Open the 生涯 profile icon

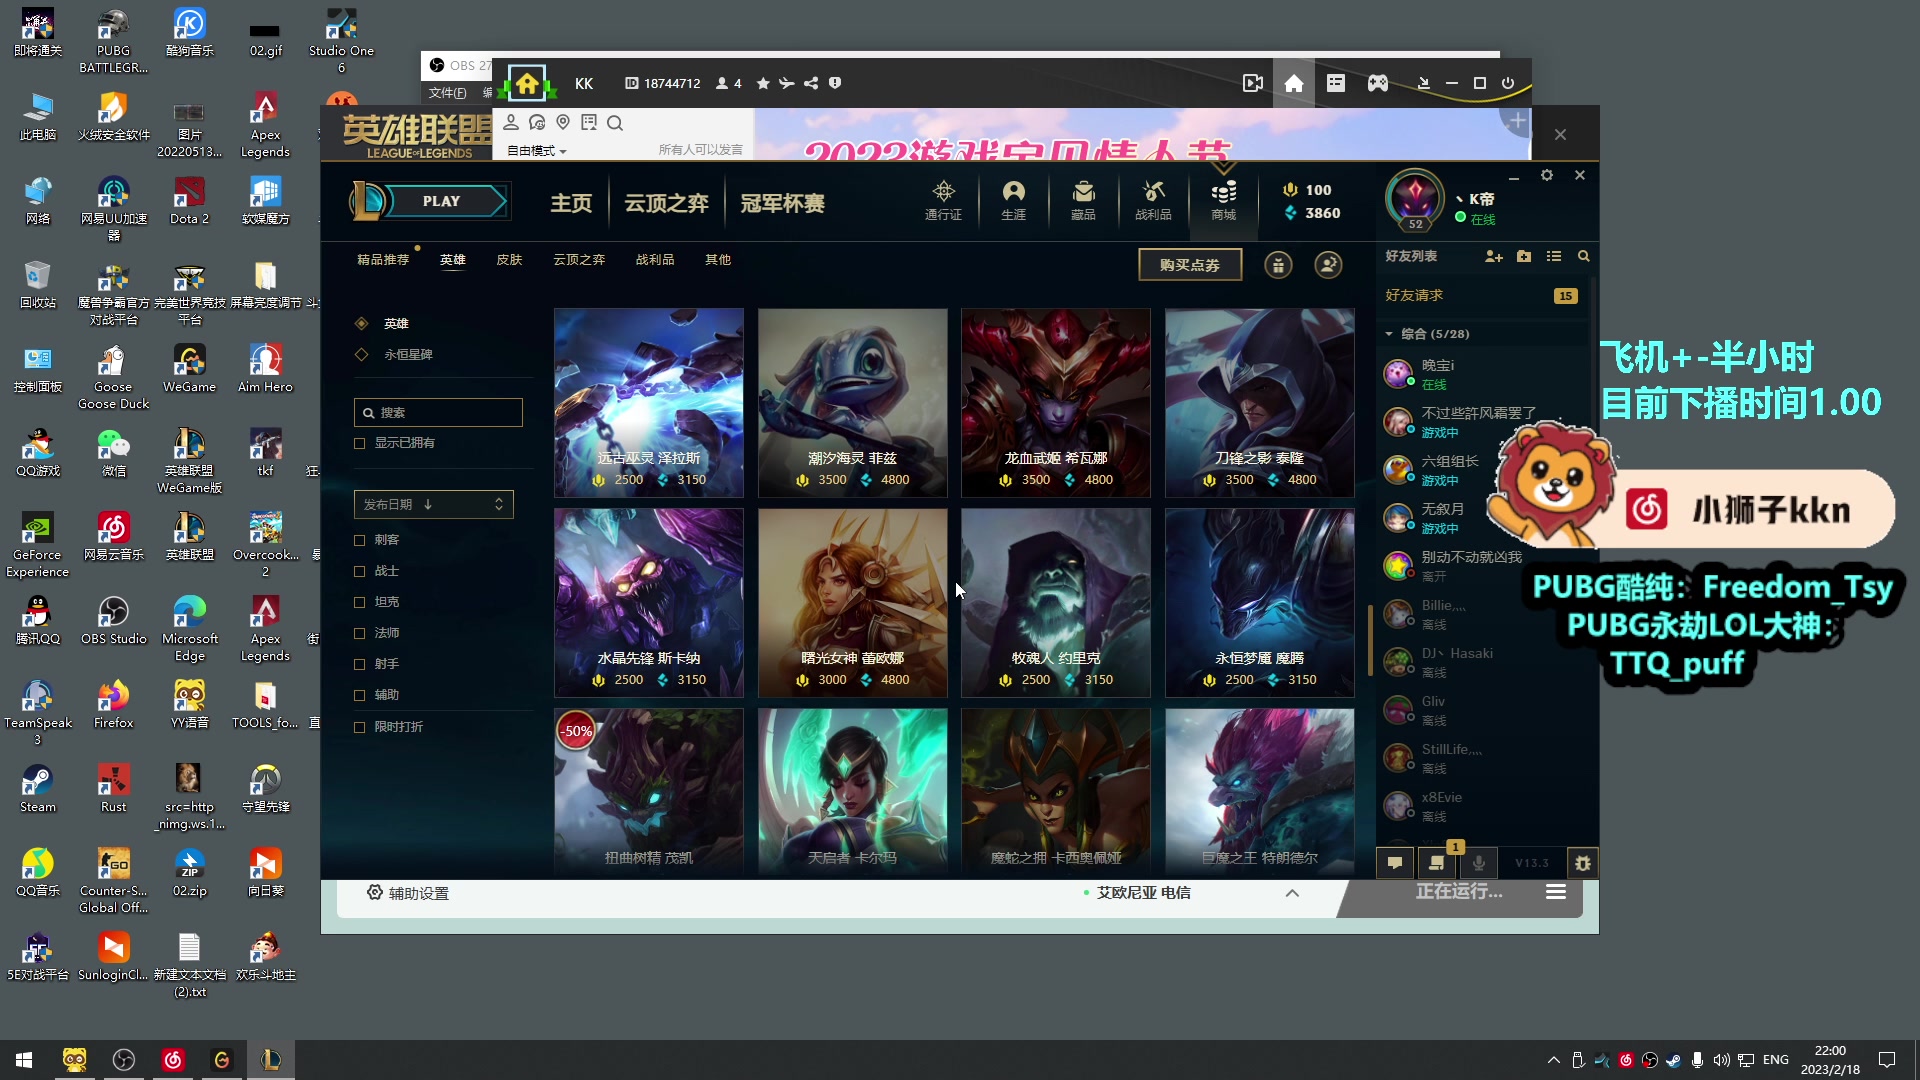(1013, 200)
